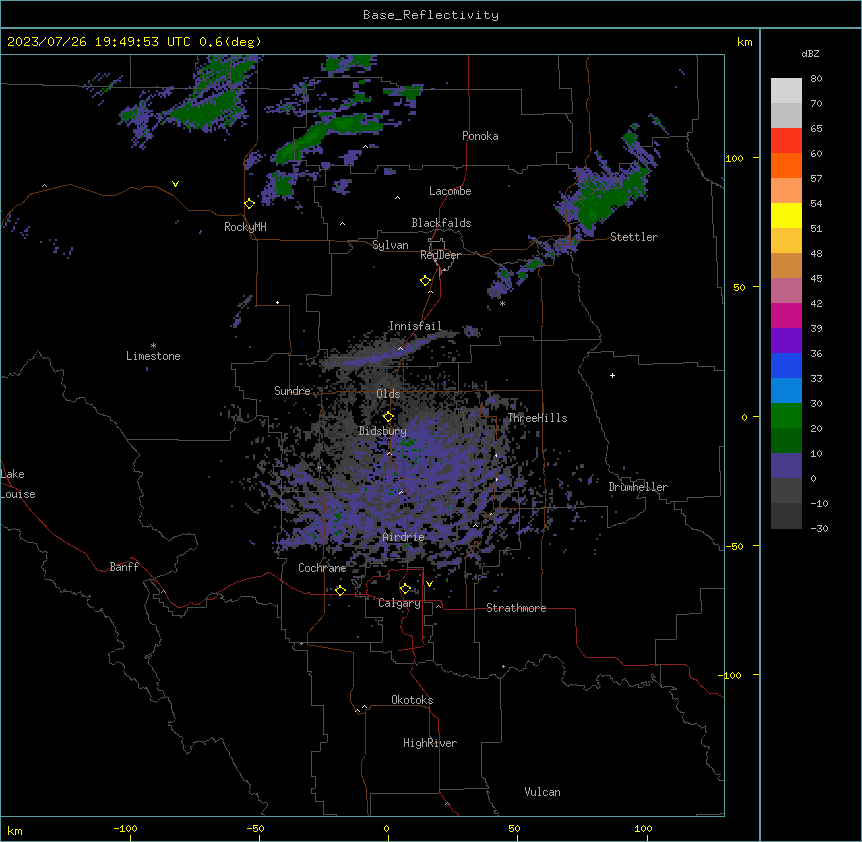Click the RockyMH label
862x842 pixels.
245,226
